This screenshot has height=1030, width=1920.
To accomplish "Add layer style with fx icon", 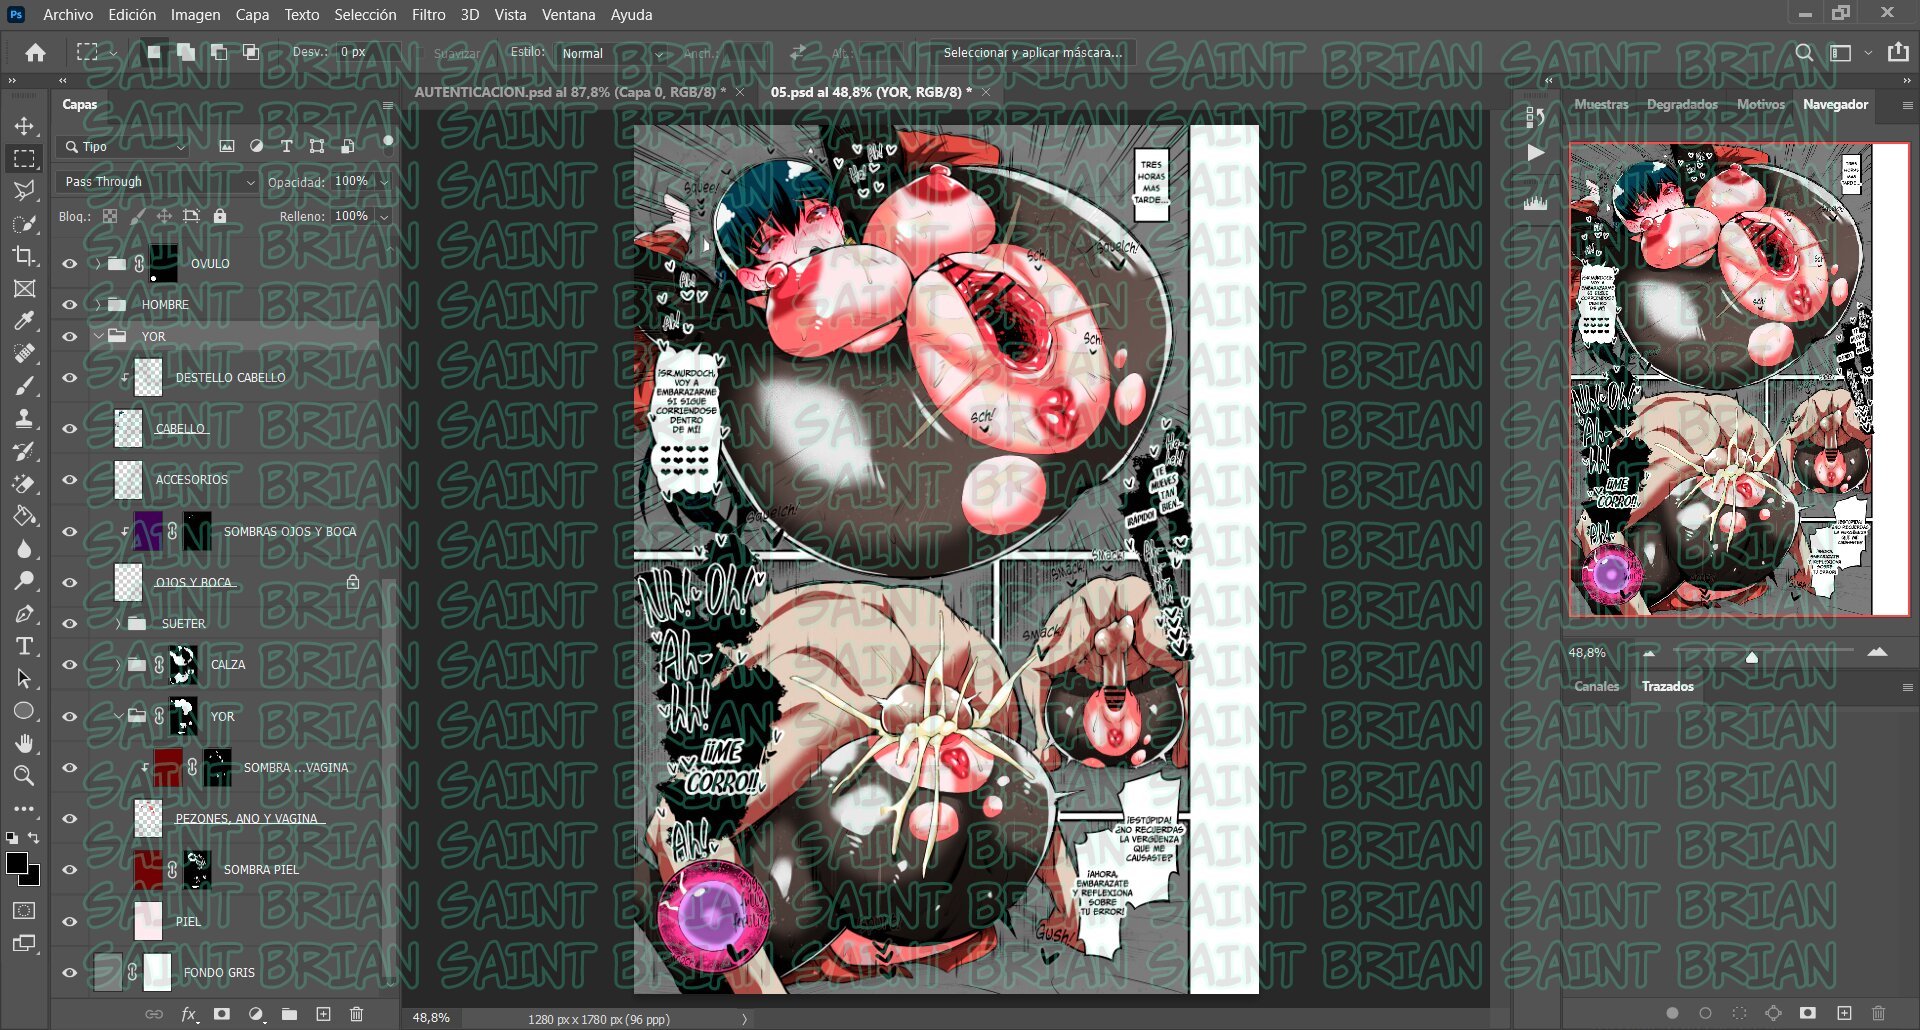I will pos(188,1014).
